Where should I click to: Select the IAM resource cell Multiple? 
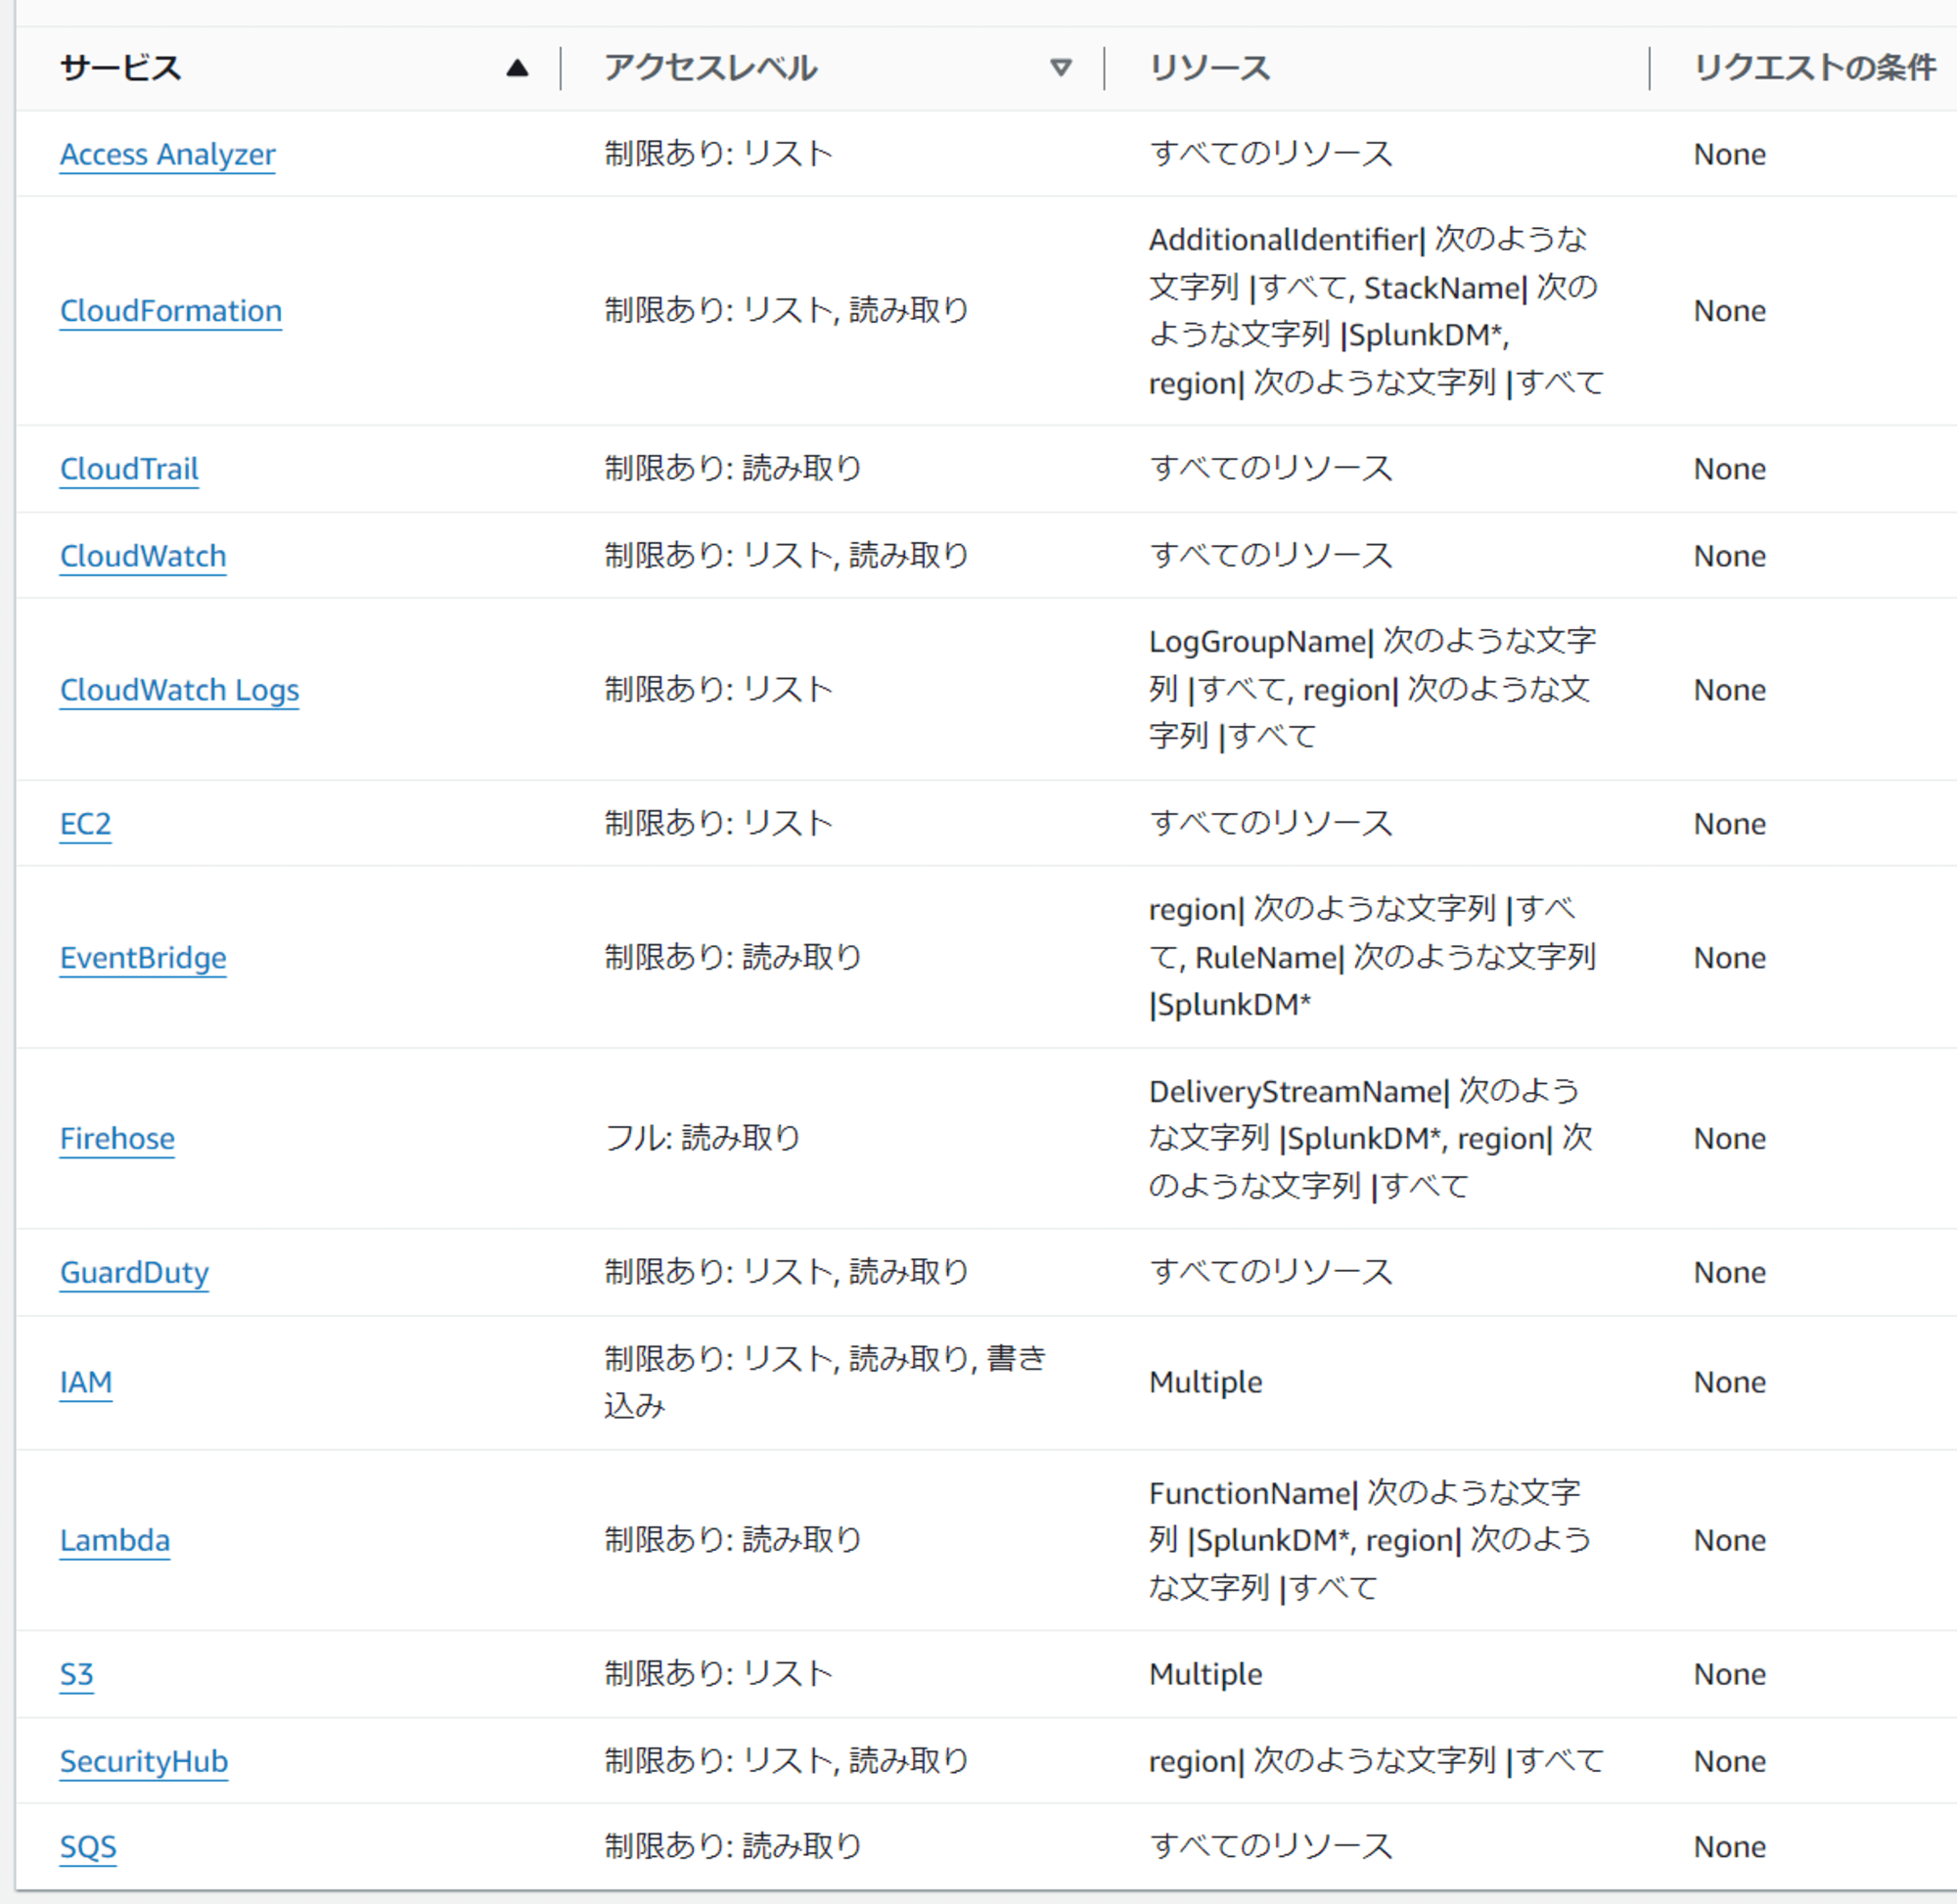[1206, 1383]
